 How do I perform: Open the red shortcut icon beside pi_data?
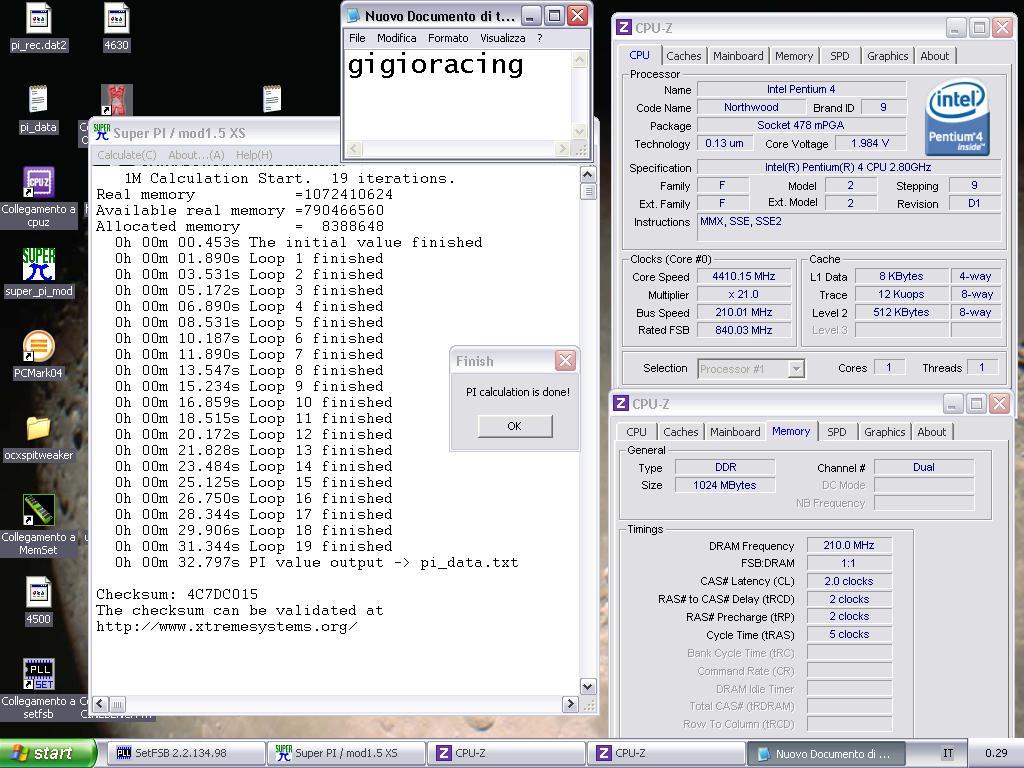click(x=117, y=100)
